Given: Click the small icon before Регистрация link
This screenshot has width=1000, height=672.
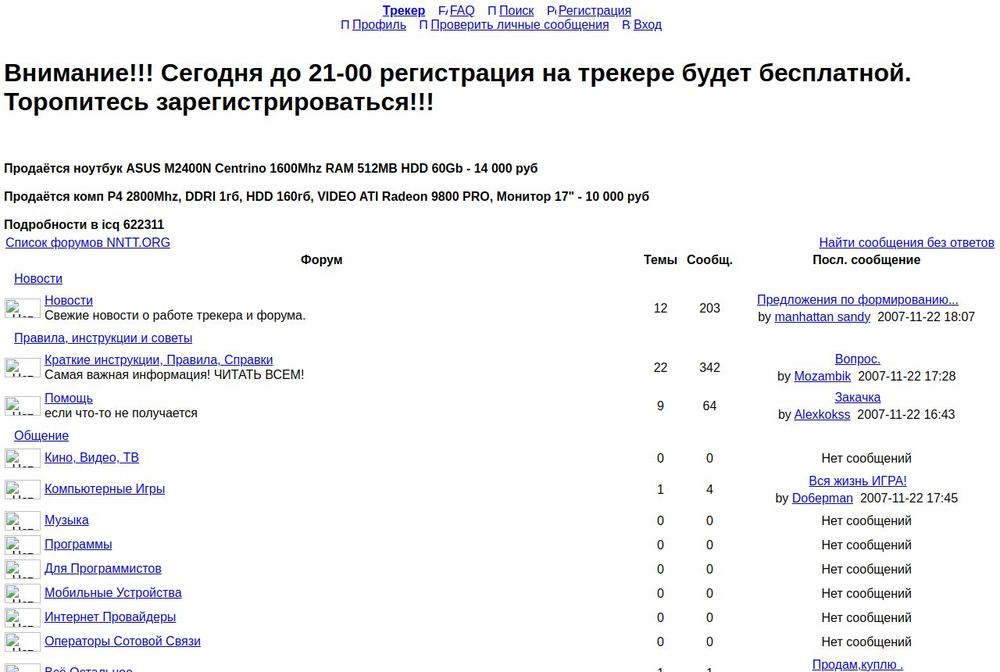Looking at the screenshot, I should [x=552, y=11].
